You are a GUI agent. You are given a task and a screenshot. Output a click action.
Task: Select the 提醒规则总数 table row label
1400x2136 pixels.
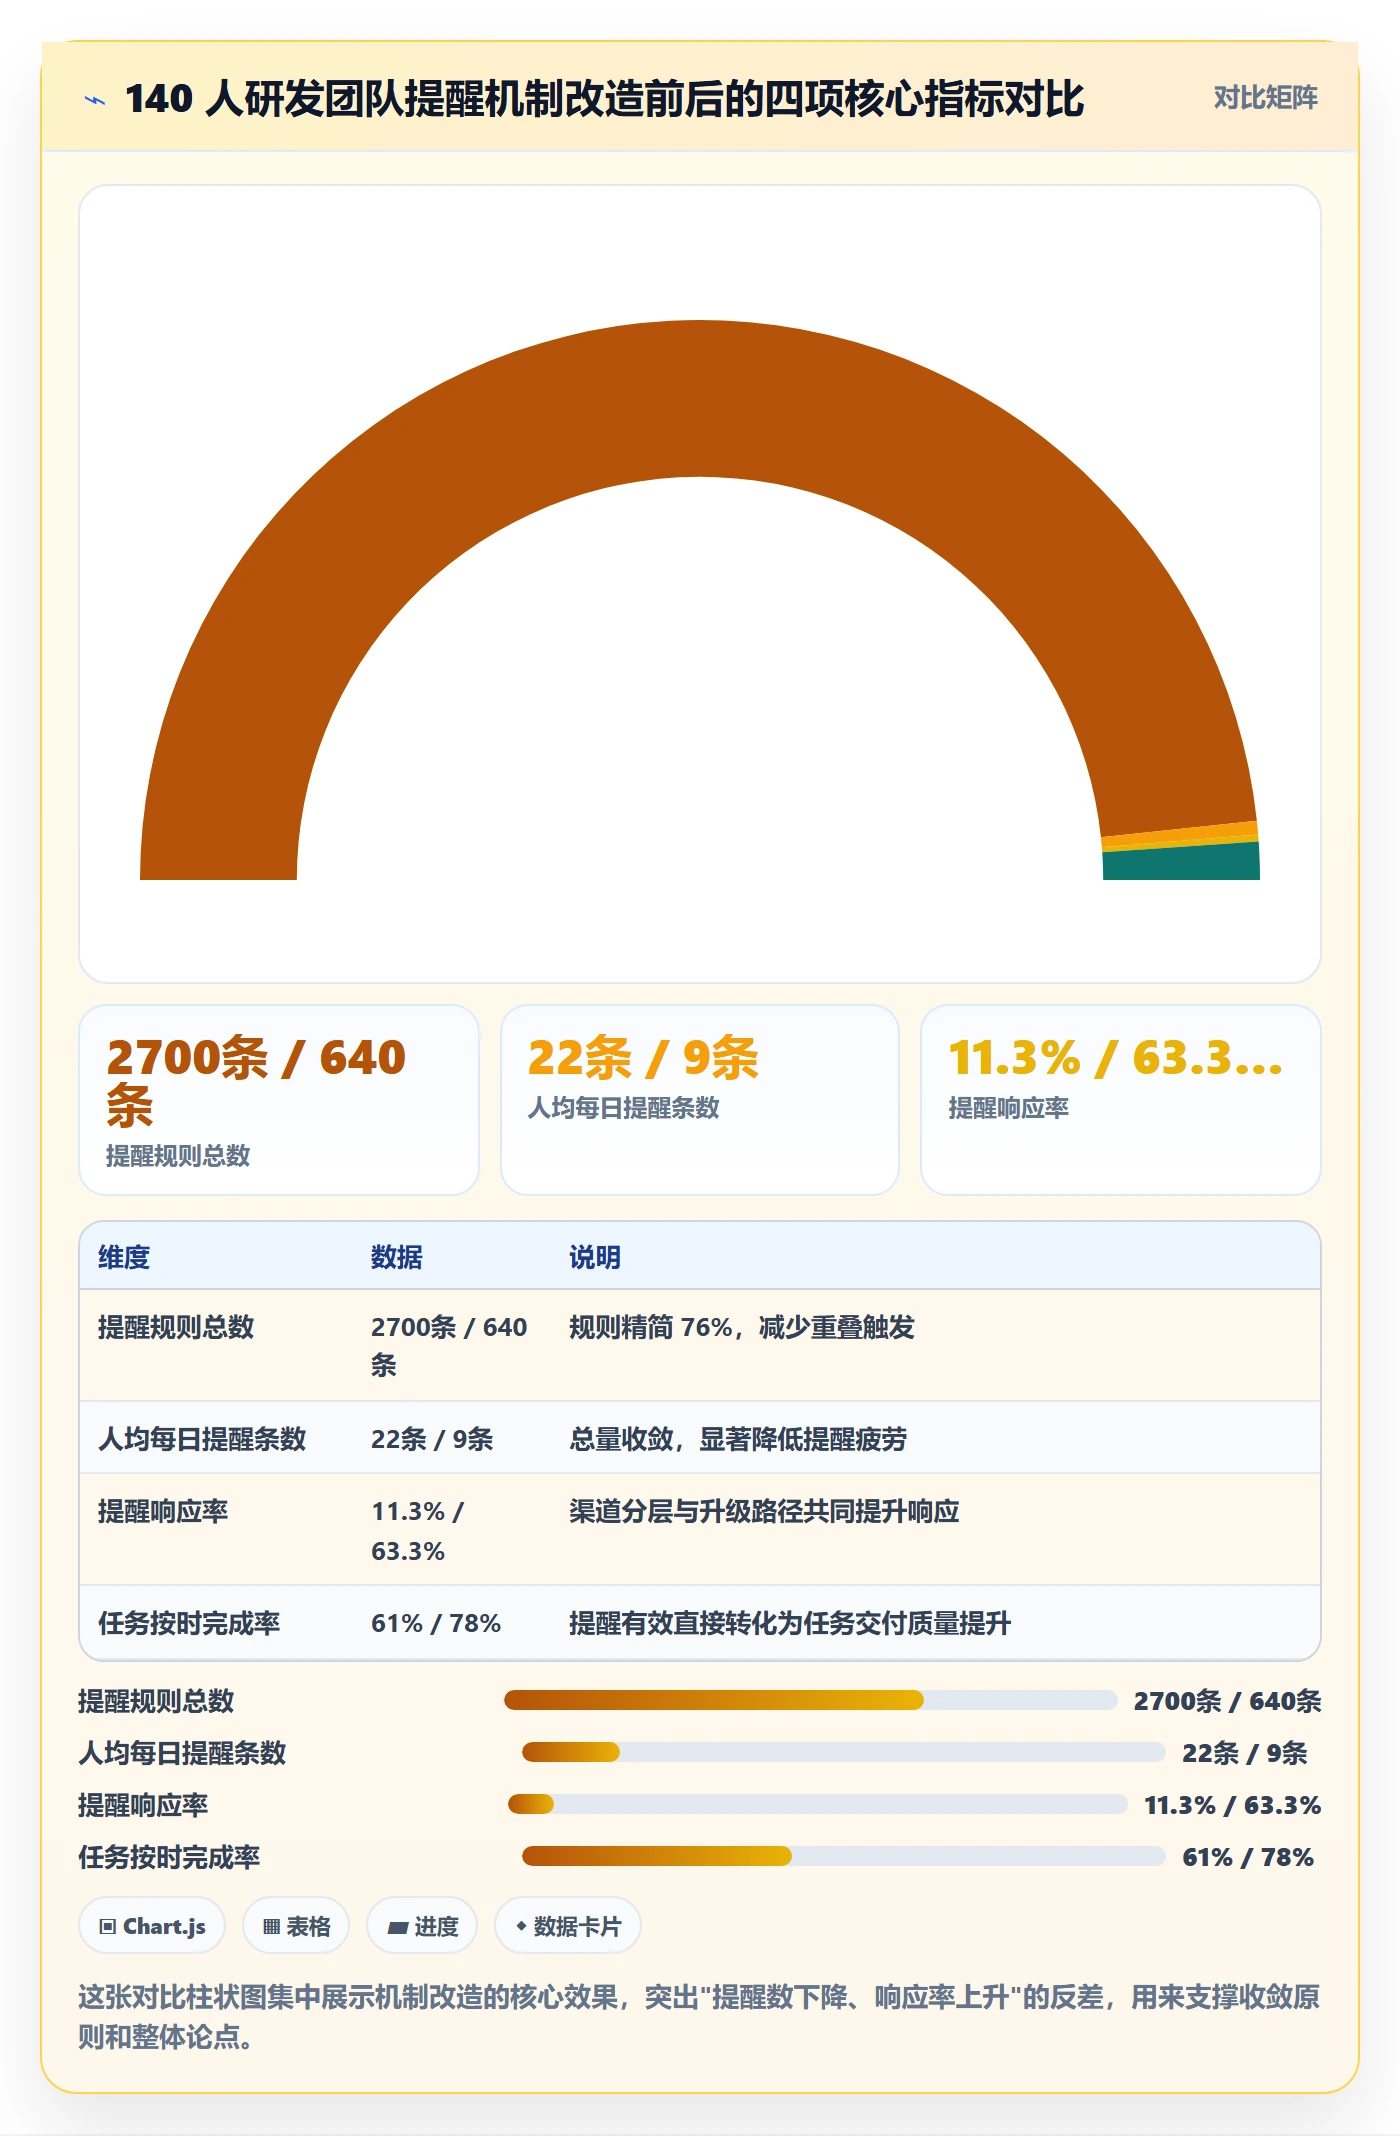click(176, 1327)
